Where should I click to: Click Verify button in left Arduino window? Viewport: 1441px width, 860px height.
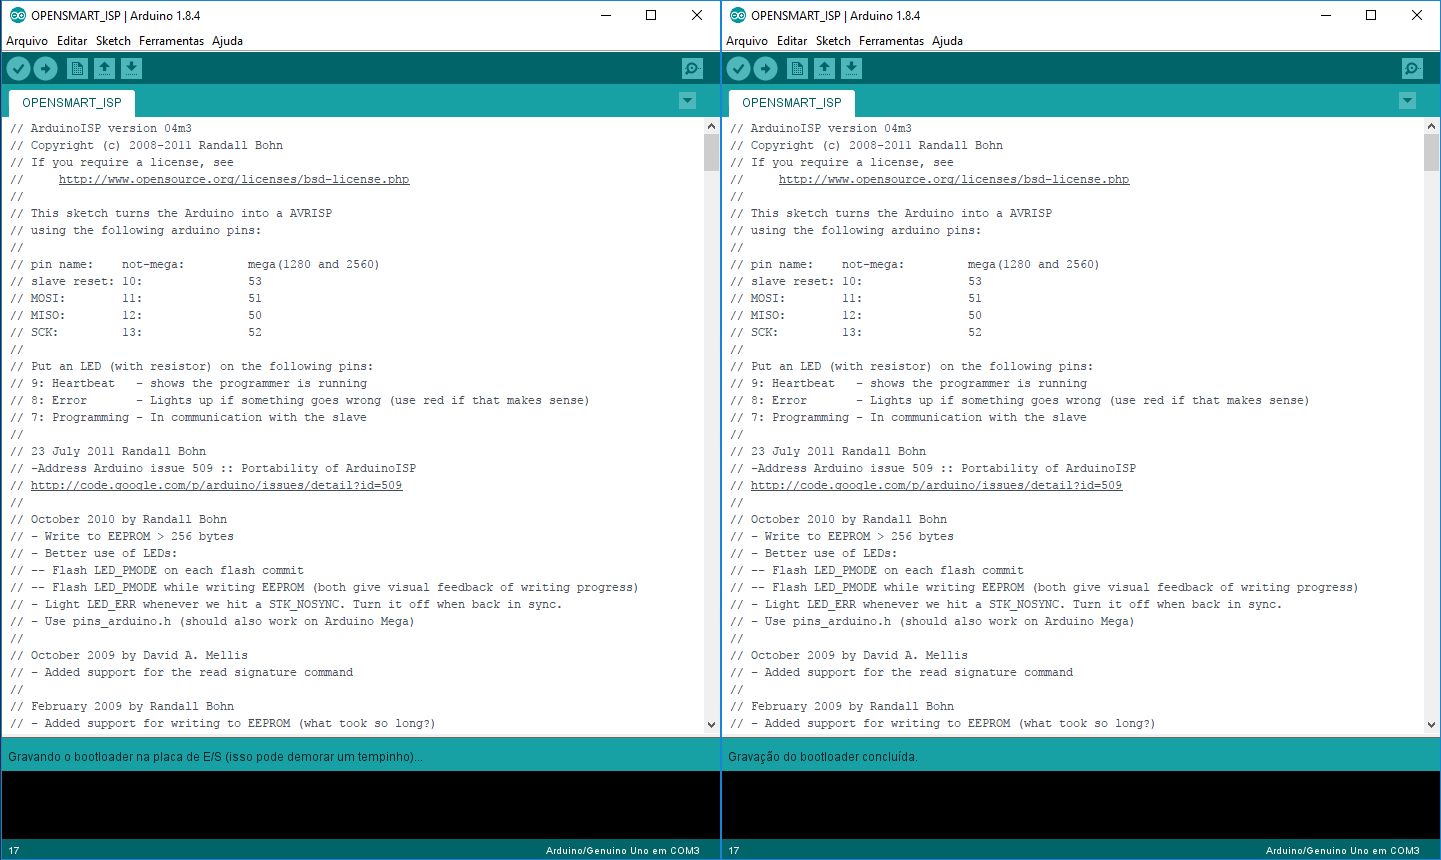[19, 68]
